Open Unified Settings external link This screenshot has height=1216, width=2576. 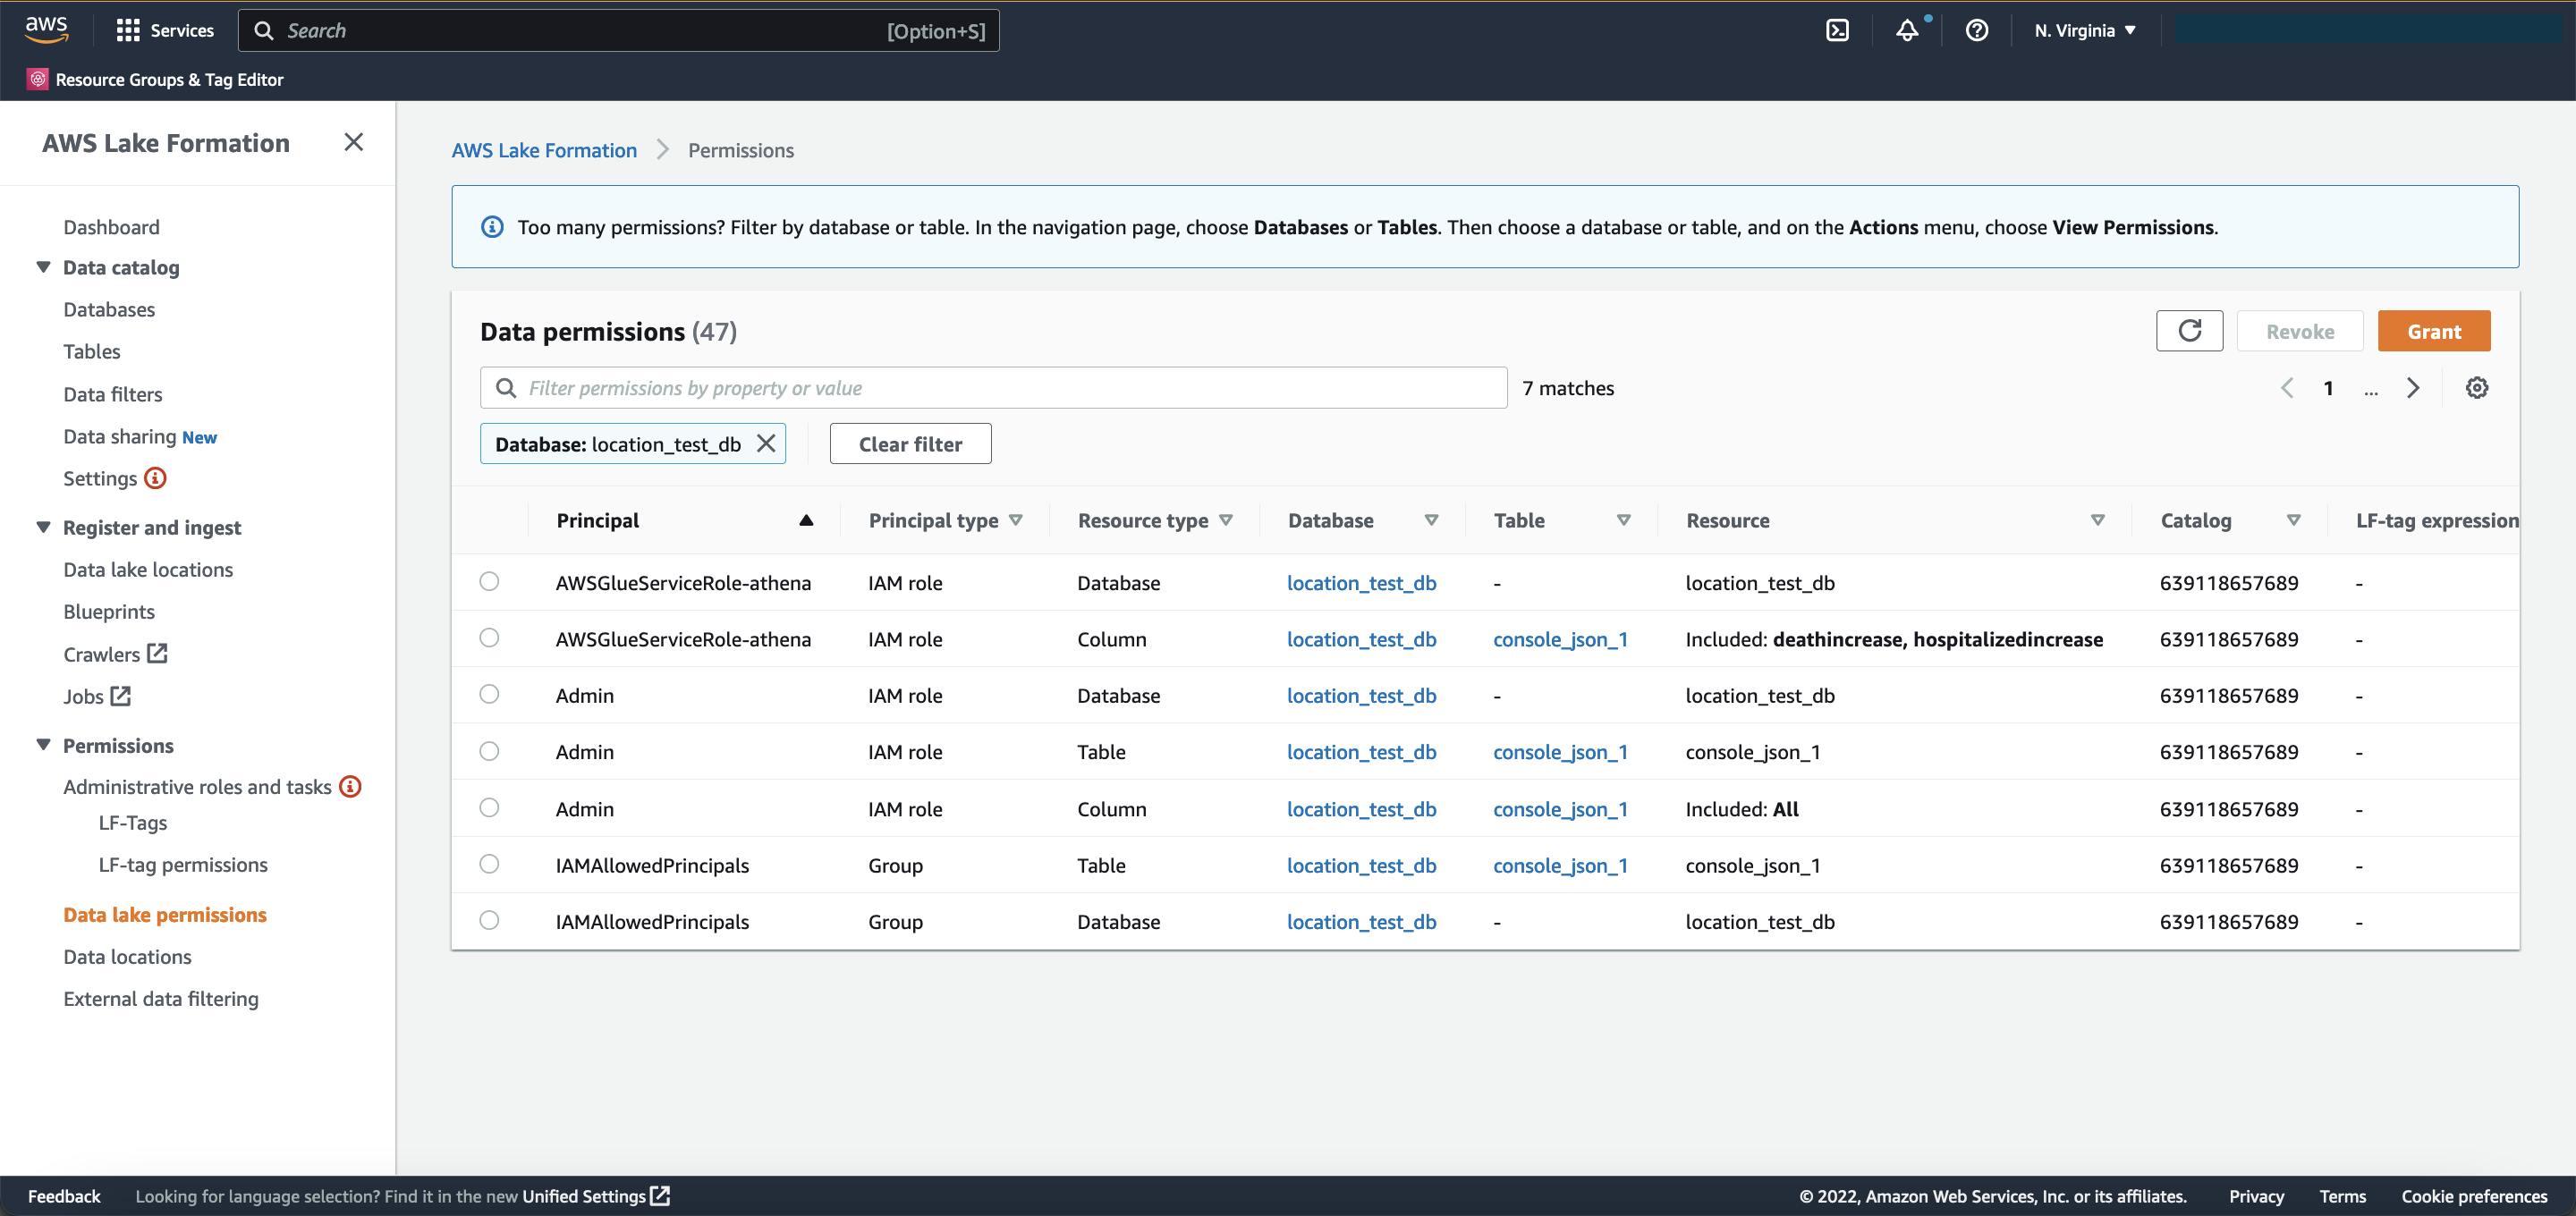pos(596,1196)
